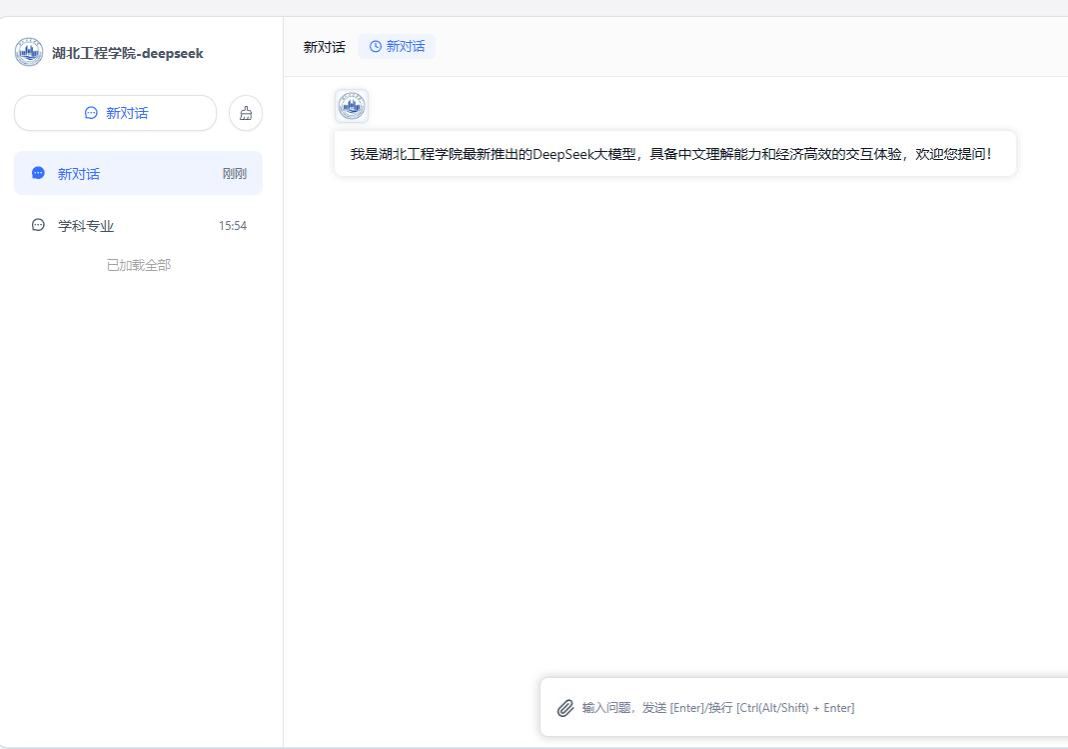
Task: Click the chat icon beside 学科专业
Action: click(39, 225)
